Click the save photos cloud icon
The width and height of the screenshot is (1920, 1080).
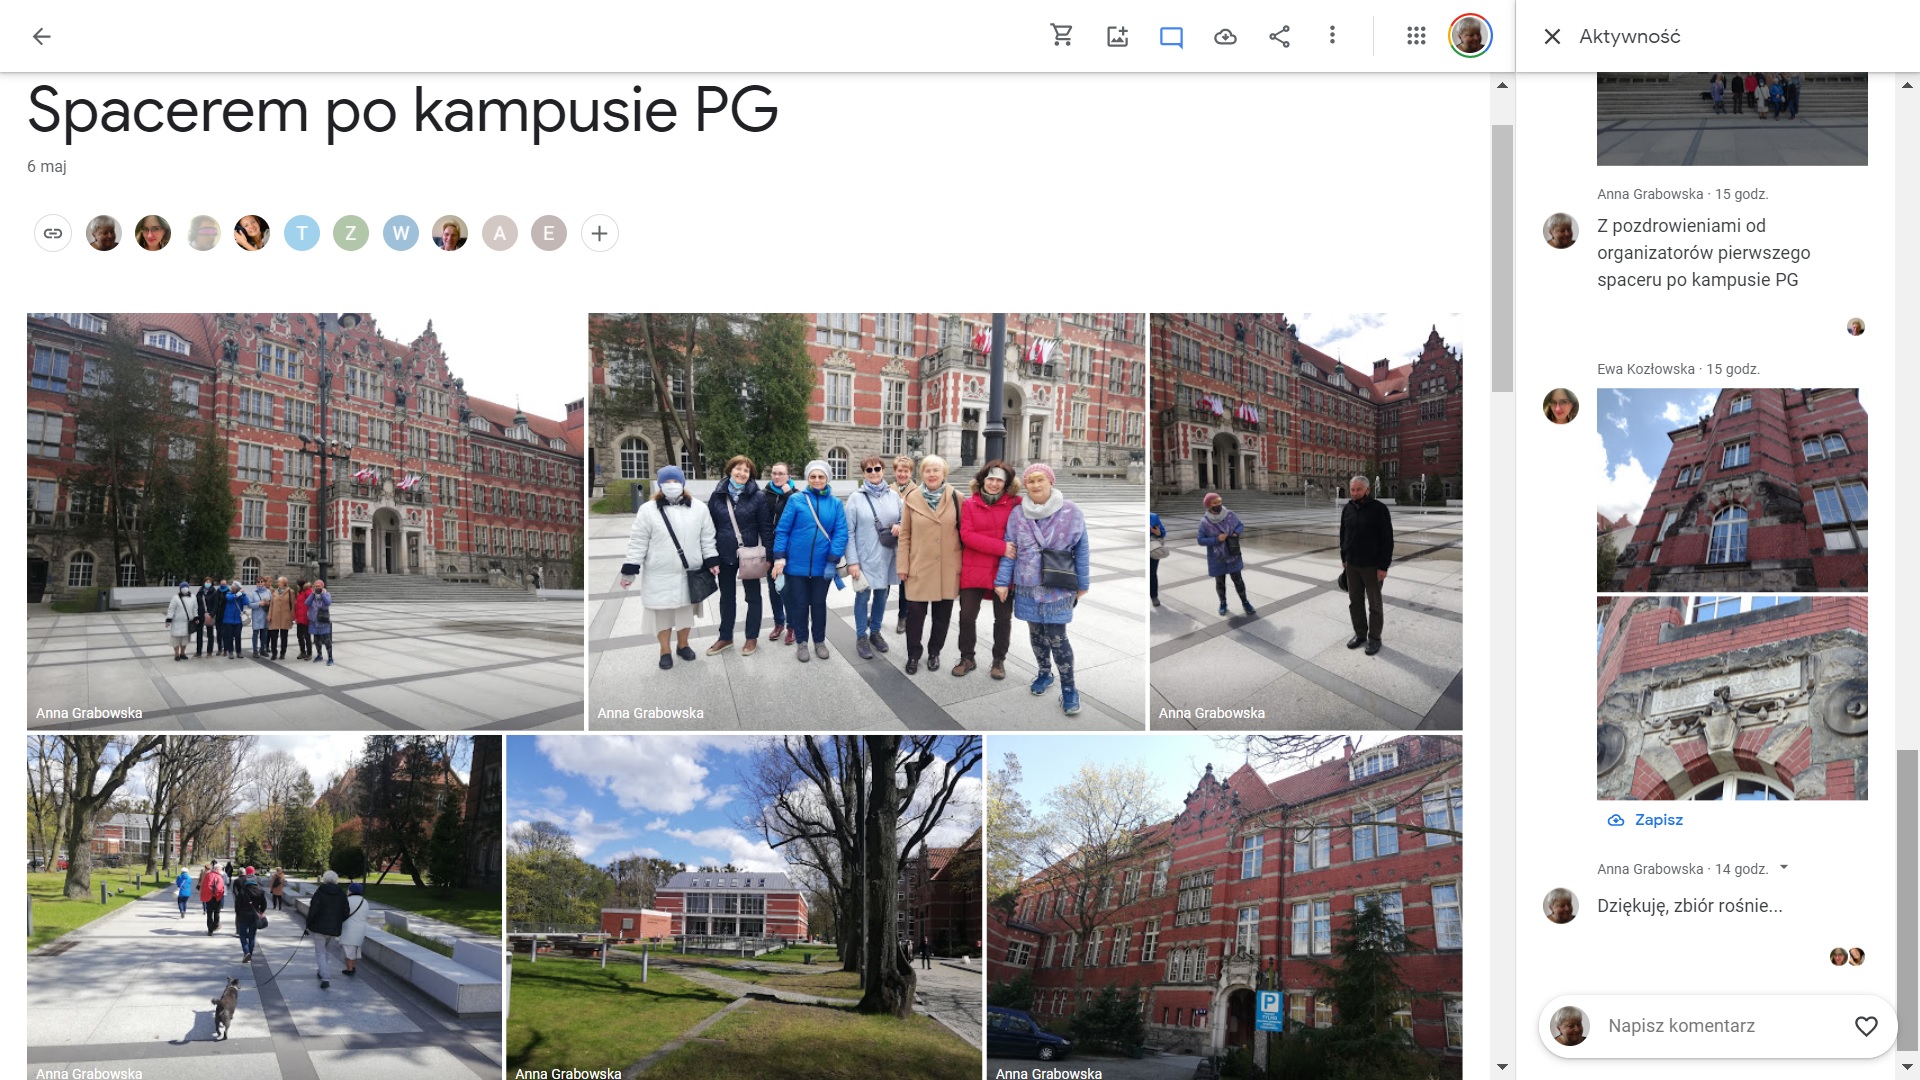point(1225,37)
